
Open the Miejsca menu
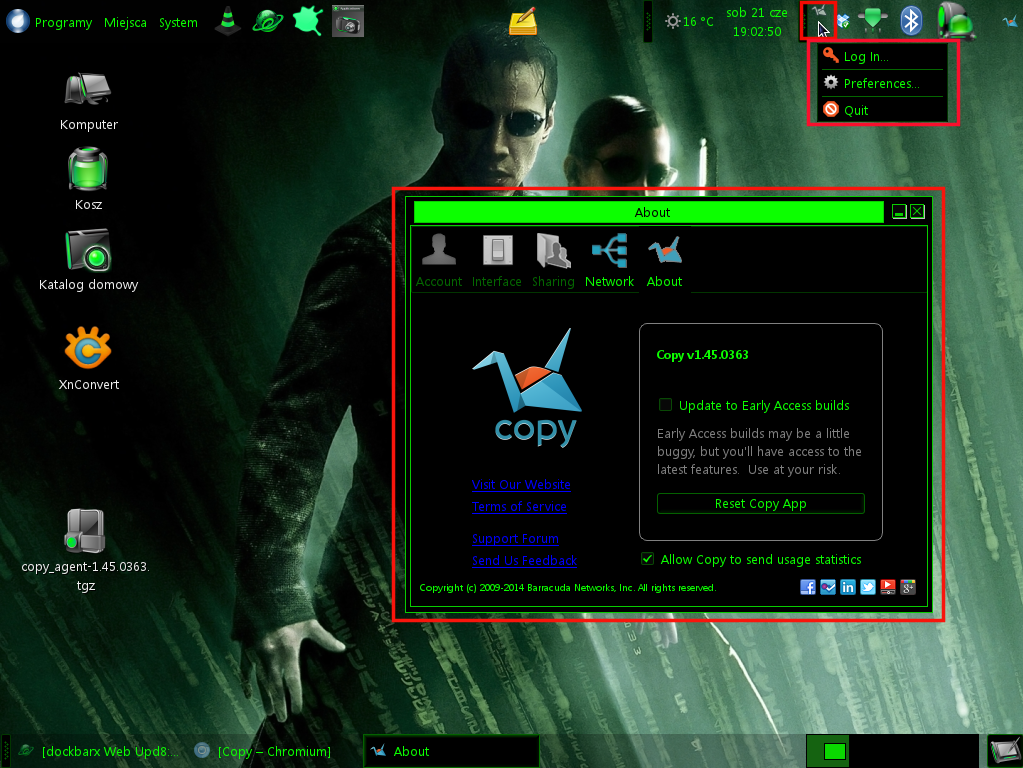click(125, 22)
